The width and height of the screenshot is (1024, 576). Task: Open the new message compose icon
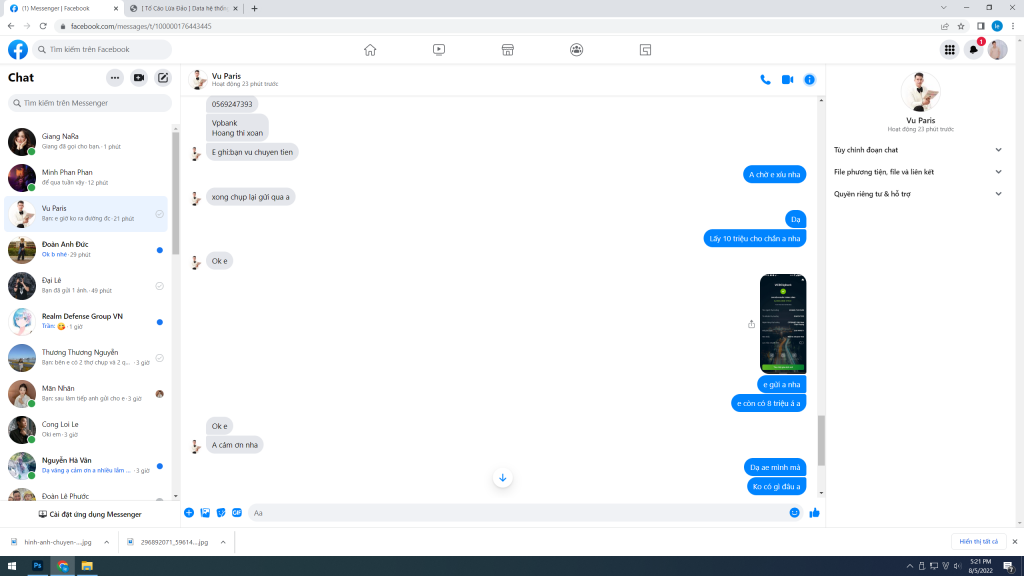(163, 78)
